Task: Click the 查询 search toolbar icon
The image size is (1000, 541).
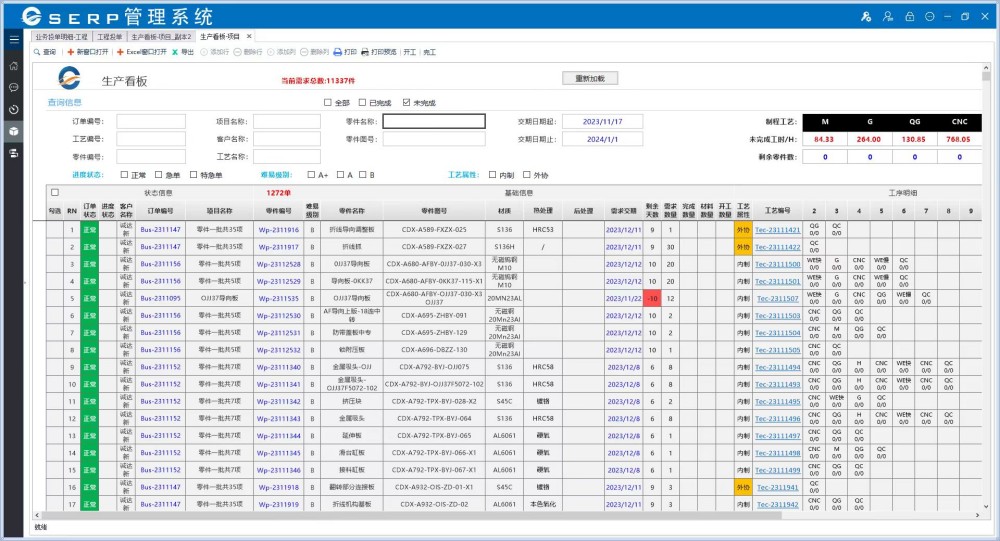Action: (37, 52)
